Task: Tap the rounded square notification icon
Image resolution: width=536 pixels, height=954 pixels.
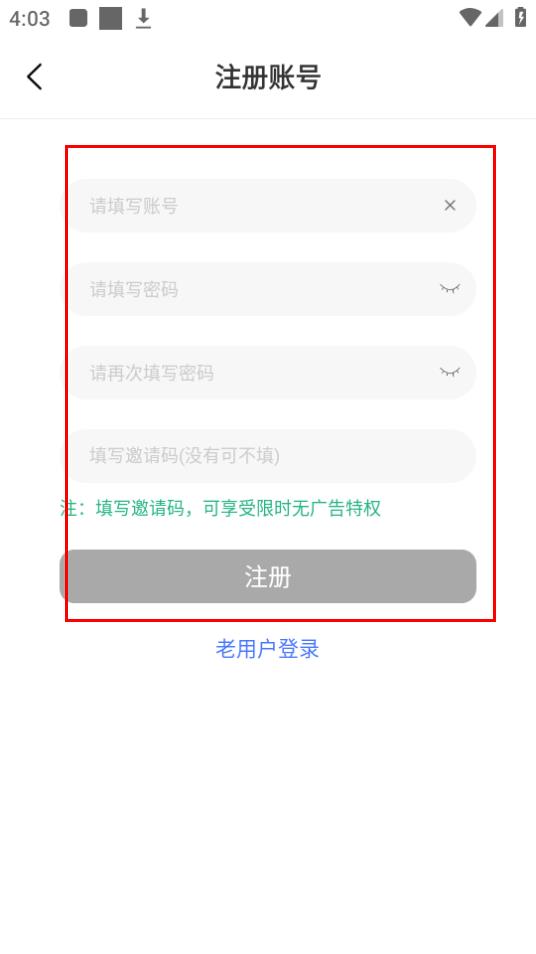Action: [78, 18]
